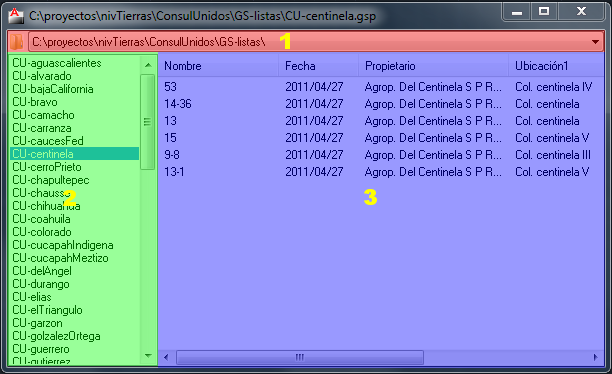Click the horizontal scrollbar thumb in table
Image resolution: width=612 pixels, height=374 pixels.
[x=300, y=357]
